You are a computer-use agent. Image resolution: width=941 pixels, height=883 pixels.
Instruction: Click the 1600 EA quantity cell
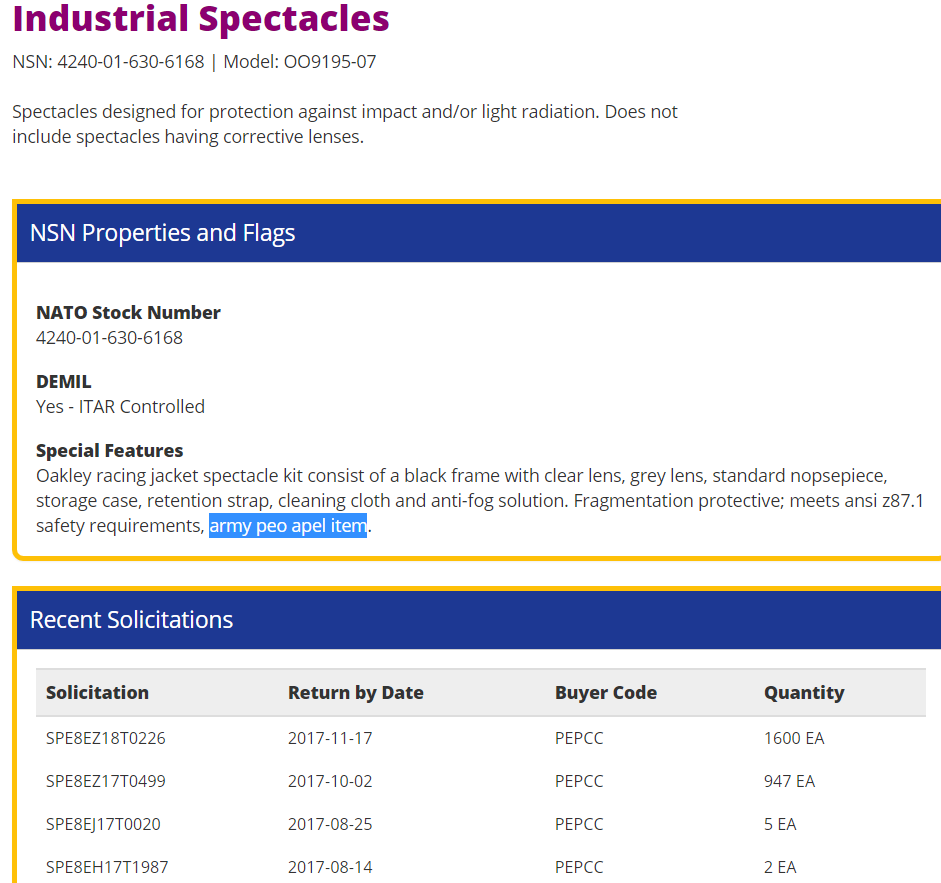pyautogui.click(x=793, y=738)
